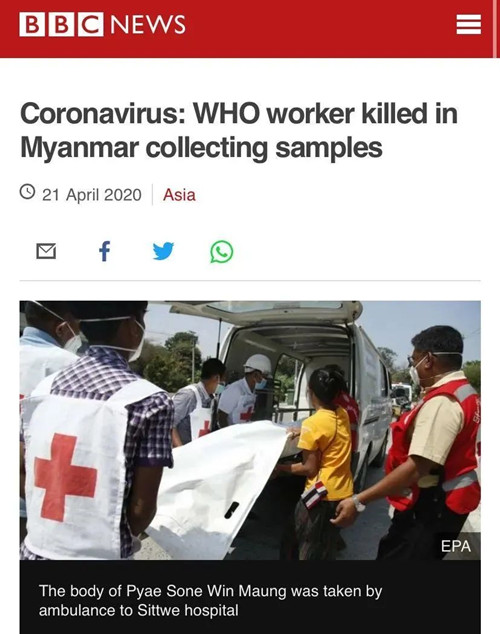Viewport: 500px width, 634px height.
Task: Click the EPA photo credit label
Action: click(456, 546)
